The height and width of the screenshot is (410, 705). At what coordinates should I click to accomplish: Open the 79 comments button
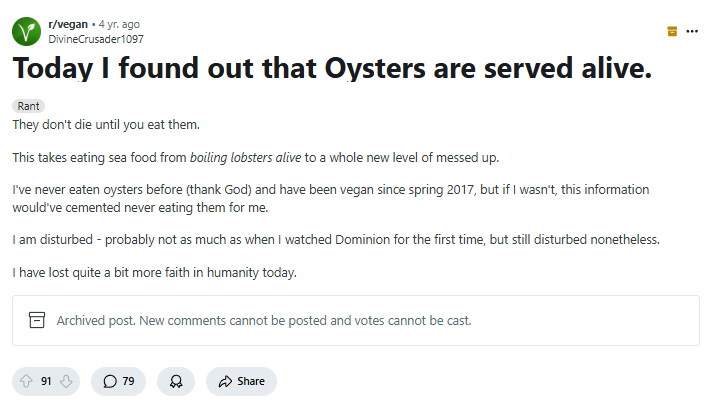[x=118, y=381]
